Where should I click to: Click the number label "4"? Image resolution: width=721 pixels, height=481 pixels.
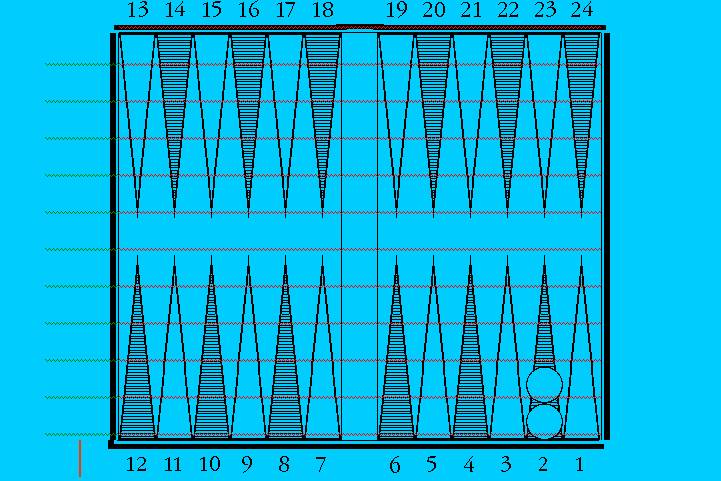pos(469,464)
